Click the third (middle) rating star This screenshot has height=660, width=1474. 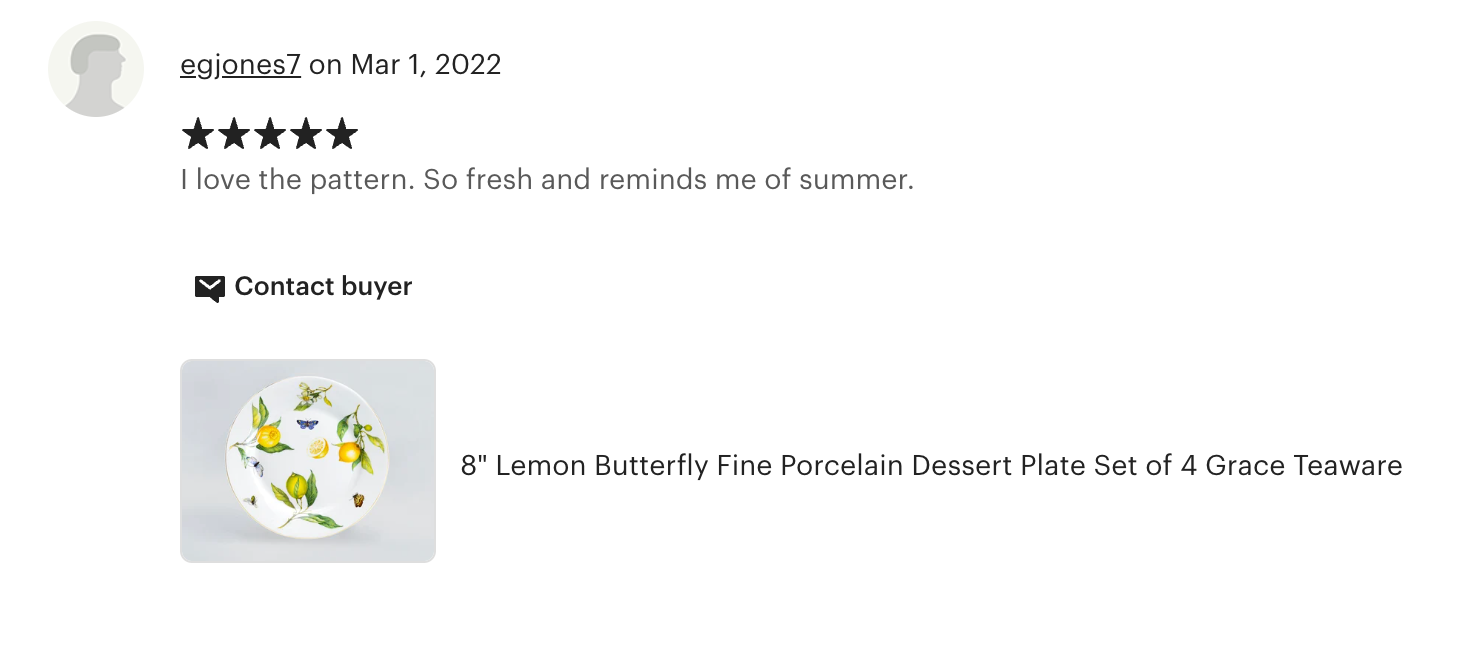click(x=270, y=134)
